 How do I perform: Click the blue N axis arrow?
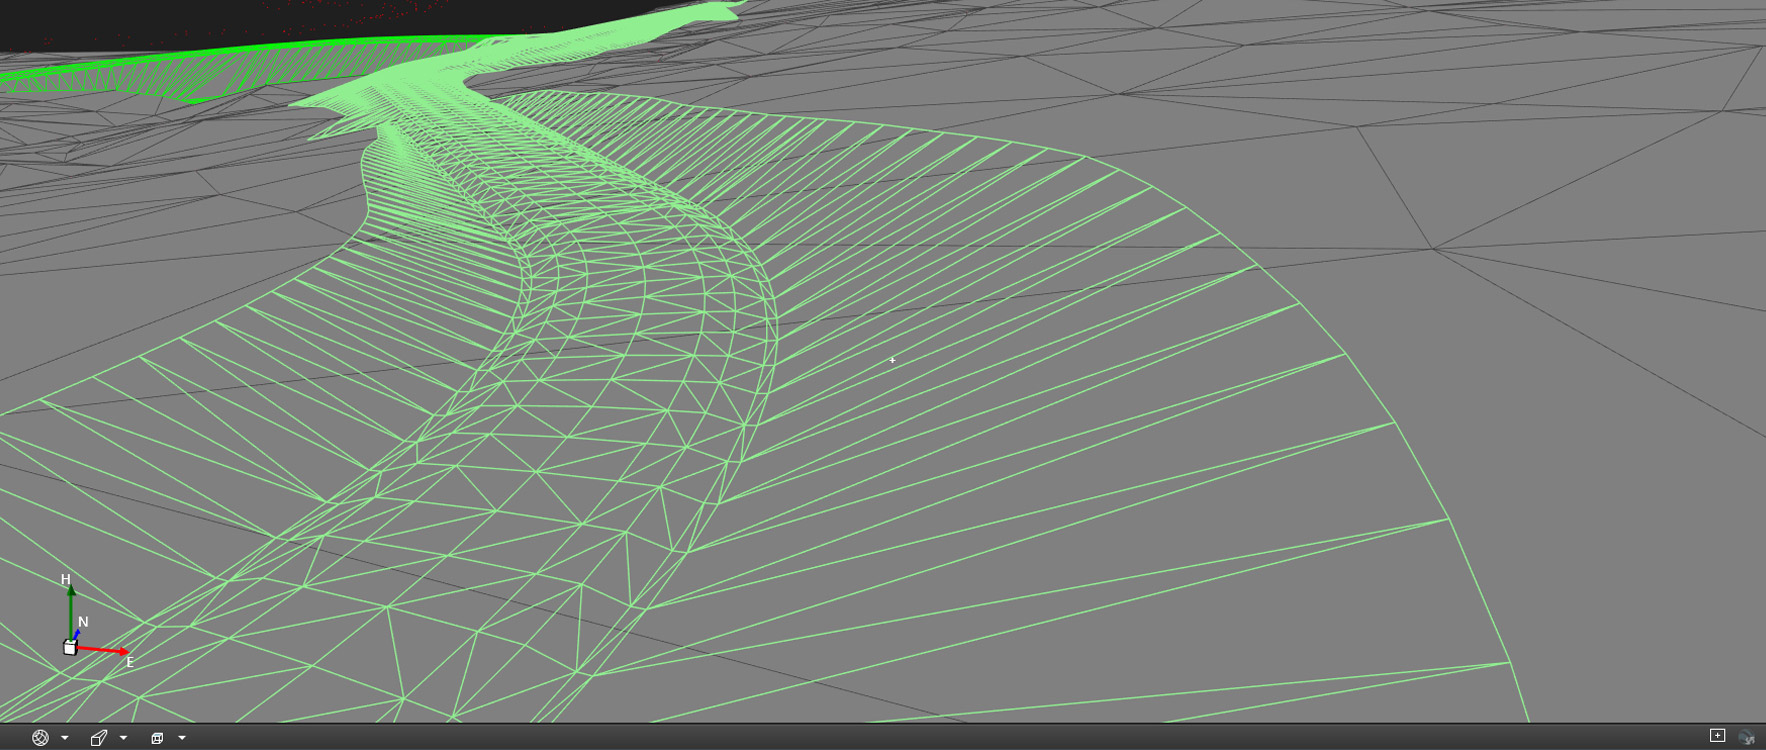click(x=77, y=634)
